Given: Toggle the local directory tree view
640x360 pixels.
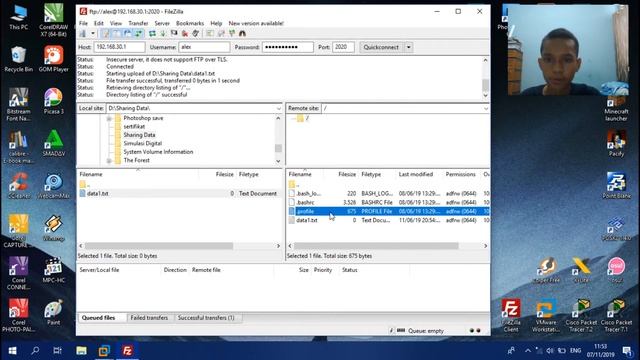Looking at the screenshot, I should click(116, 33).
